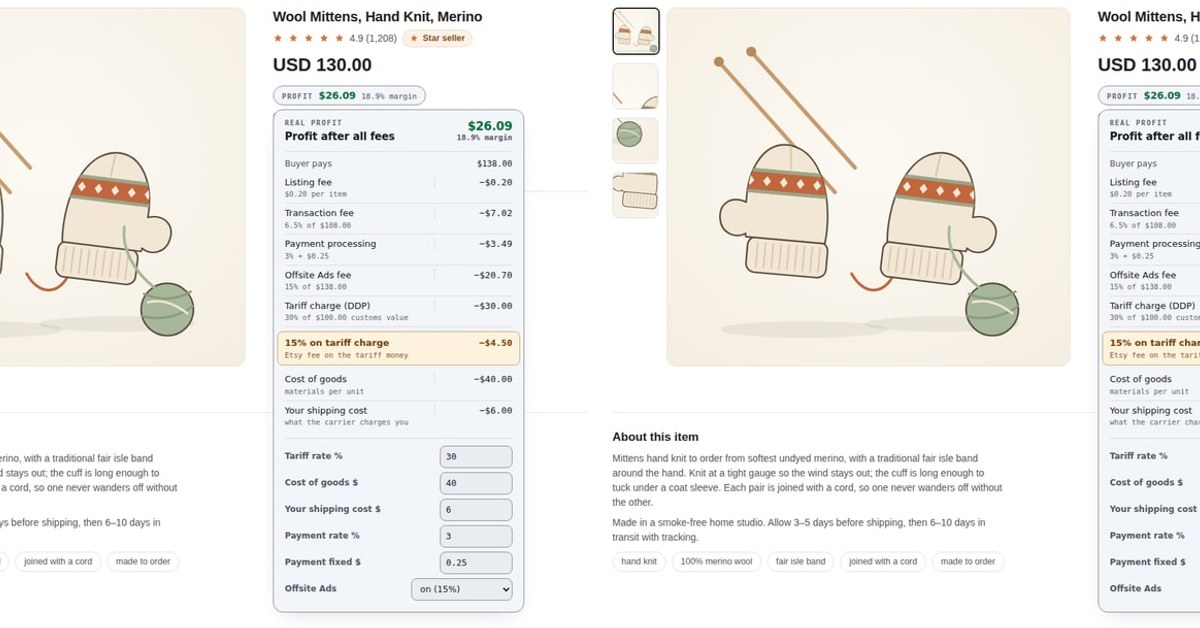Click the first orange rating star
The height and width of the screenshot is (628, 1200).
[x=278, y=38]
